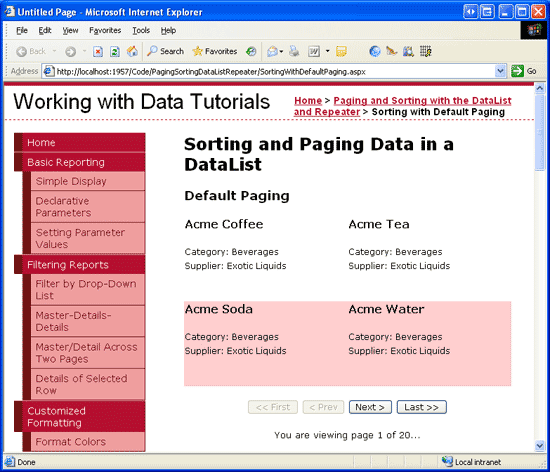Open the Favorites menu

pos(105,31)
